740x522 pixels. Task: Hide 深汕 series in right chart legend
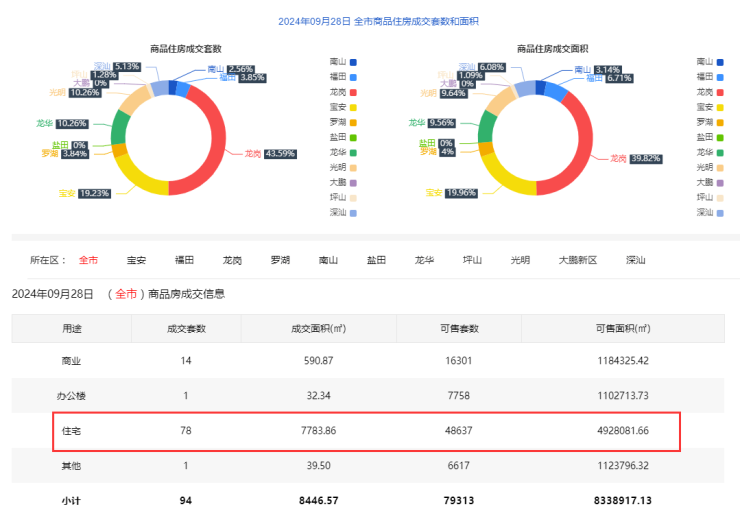pyautogui.click(x=710, y=212)
